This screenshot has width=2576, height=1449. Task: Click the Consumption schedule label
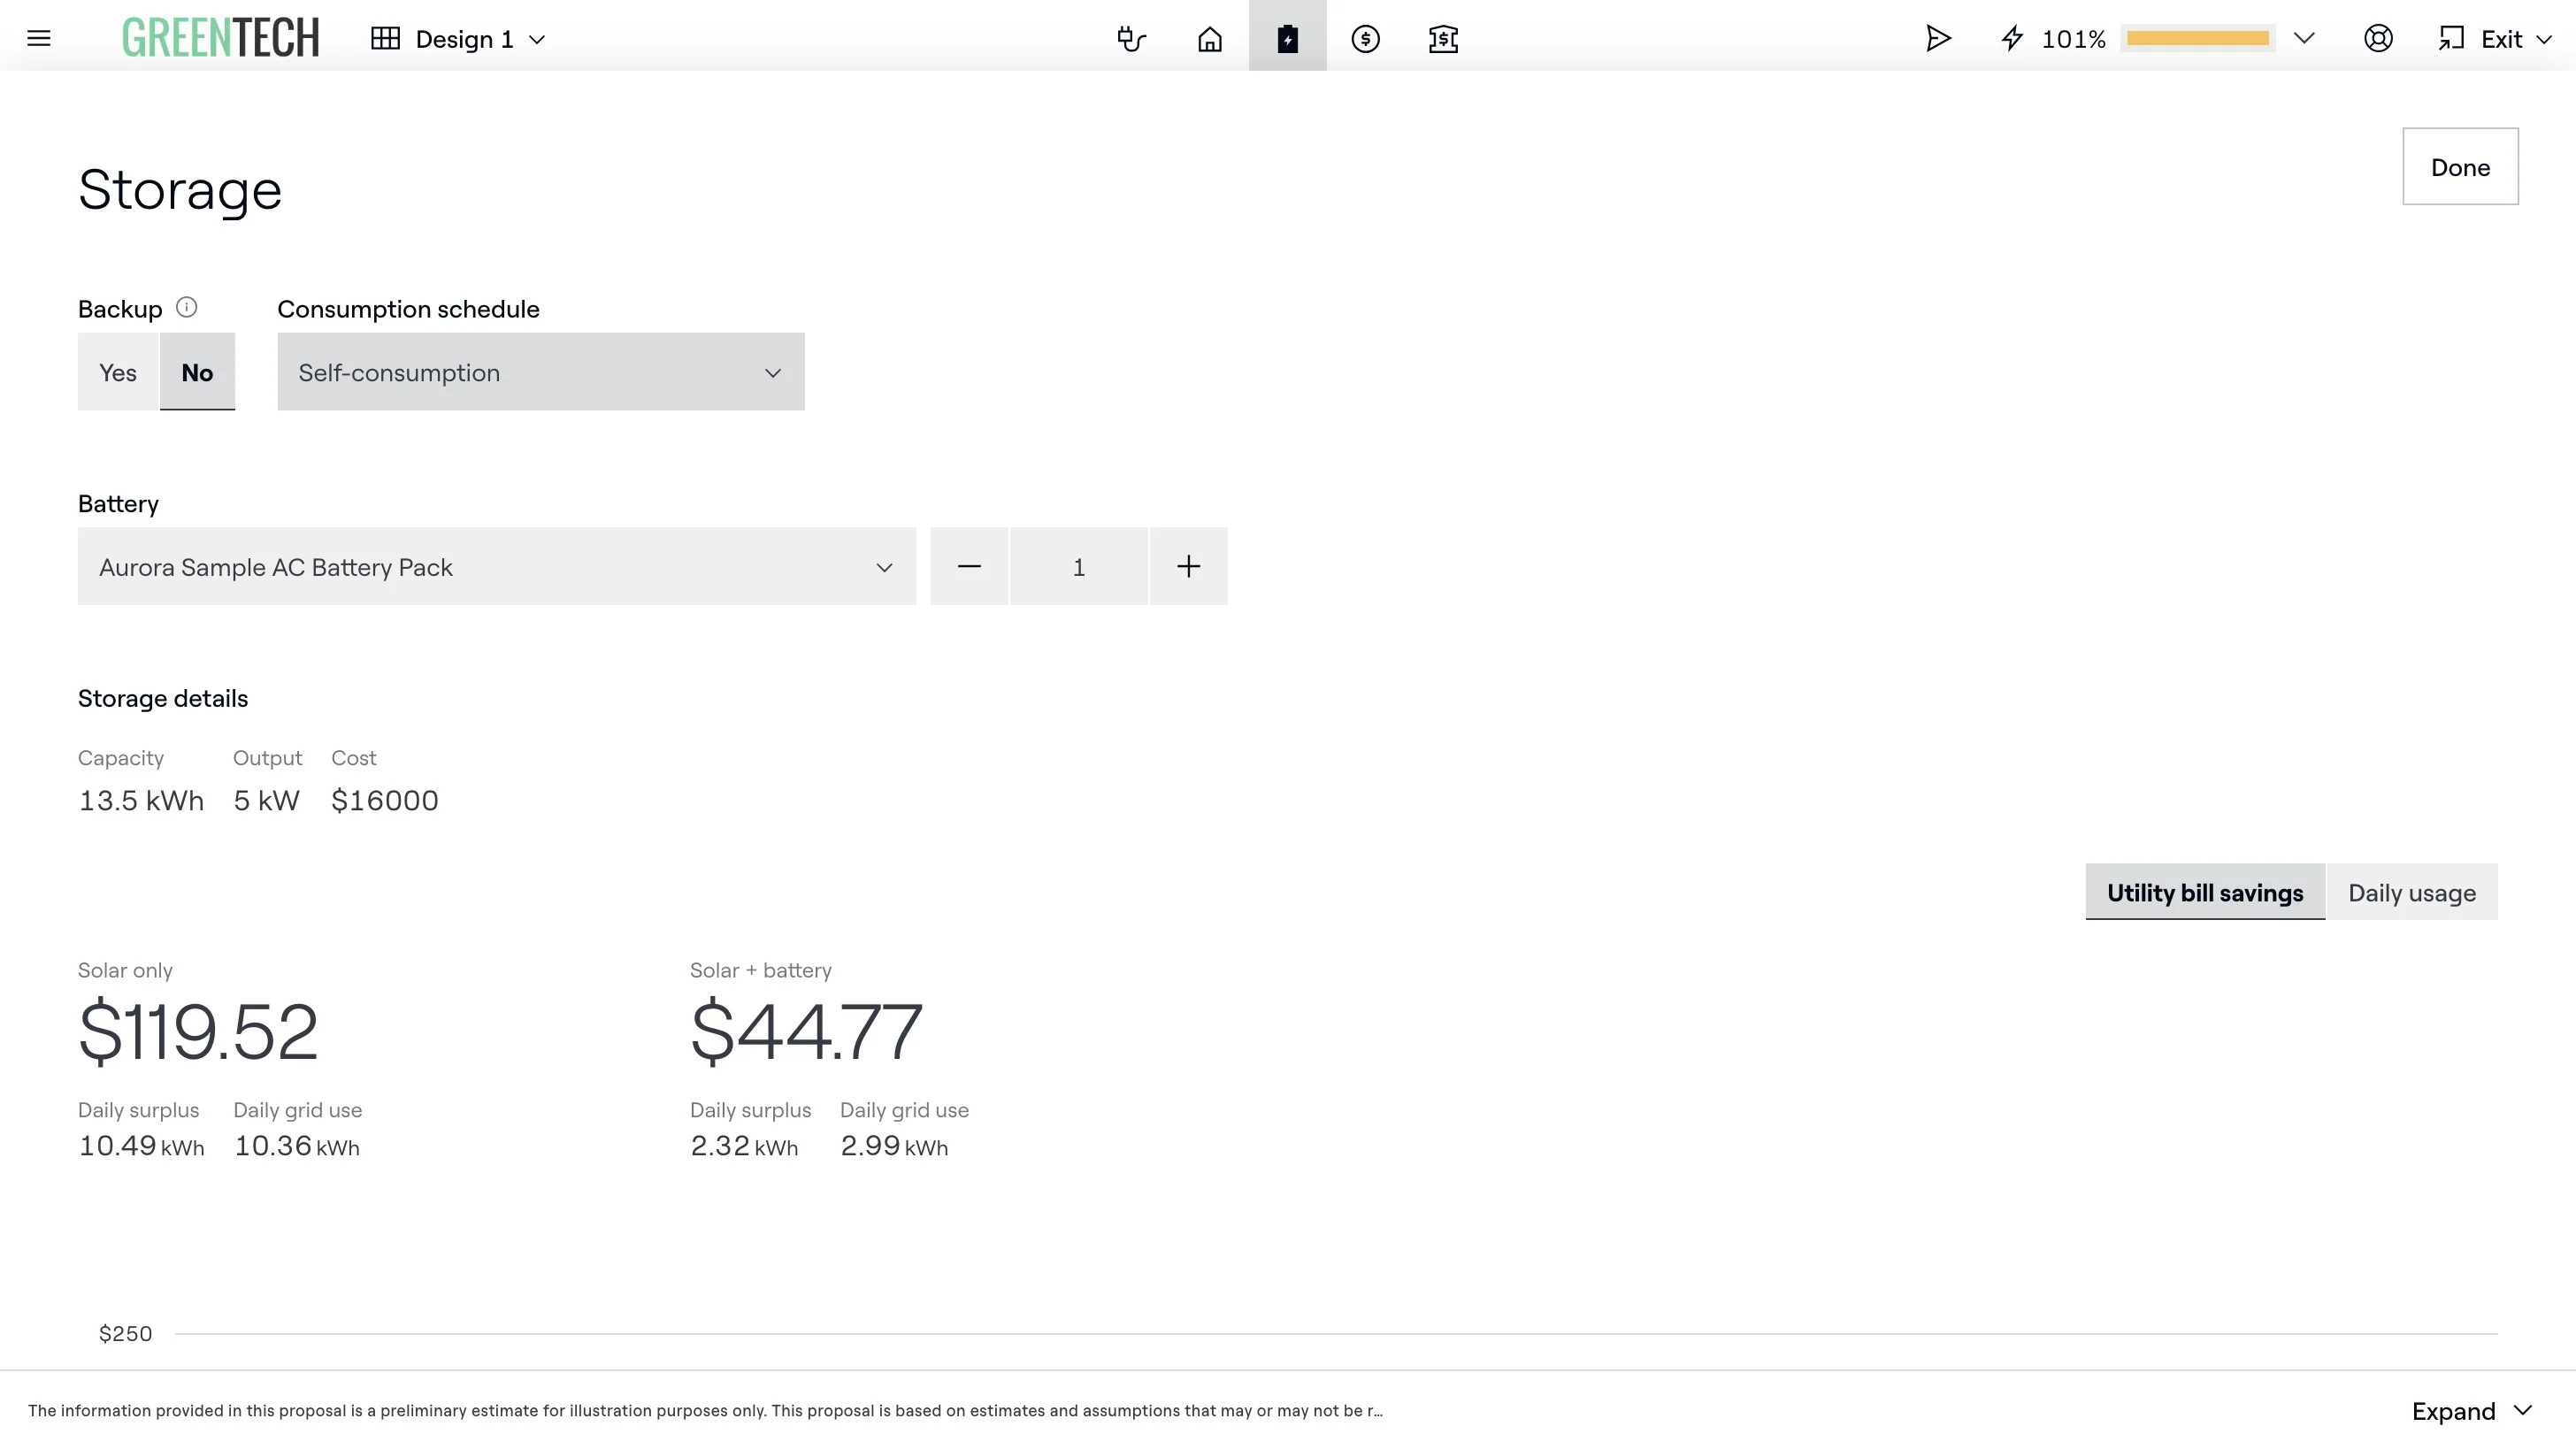tap(408, 309)
